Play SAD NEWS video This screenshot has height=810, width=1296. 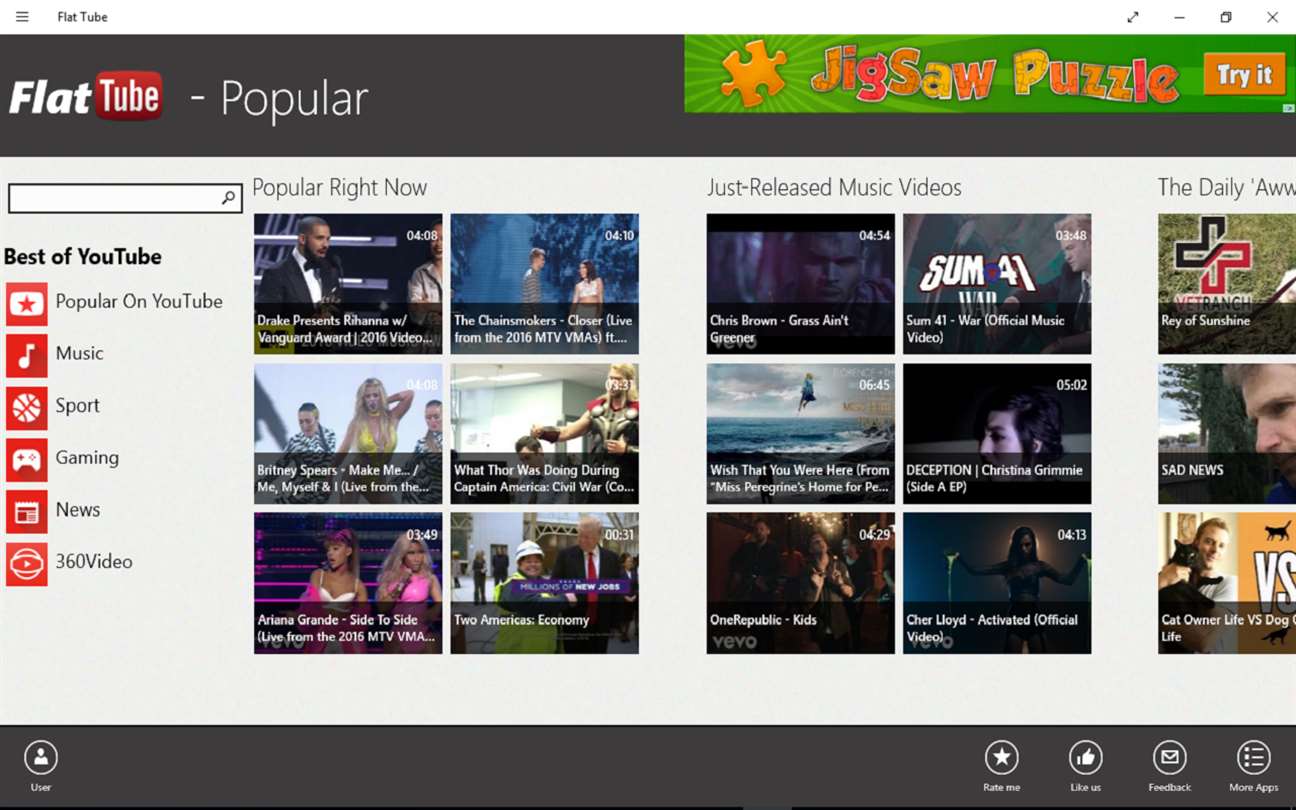tap(1227, 434)
